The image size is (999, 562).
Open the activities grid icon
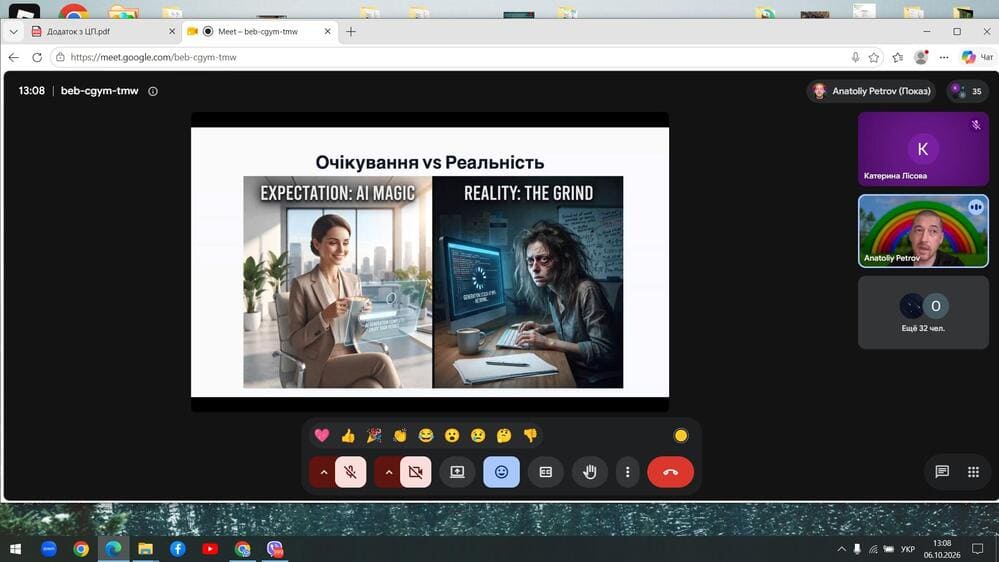[x=974, y=472]
